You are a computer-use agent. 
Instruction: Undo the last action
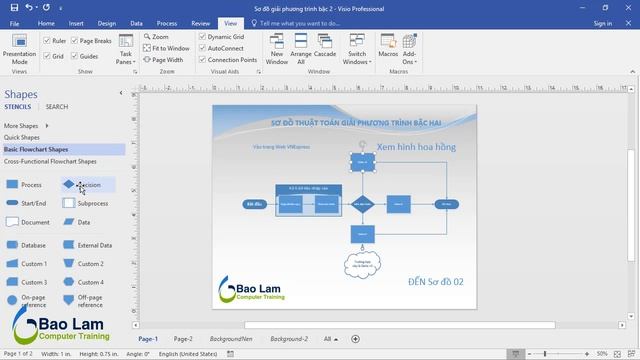pos(29,8)
